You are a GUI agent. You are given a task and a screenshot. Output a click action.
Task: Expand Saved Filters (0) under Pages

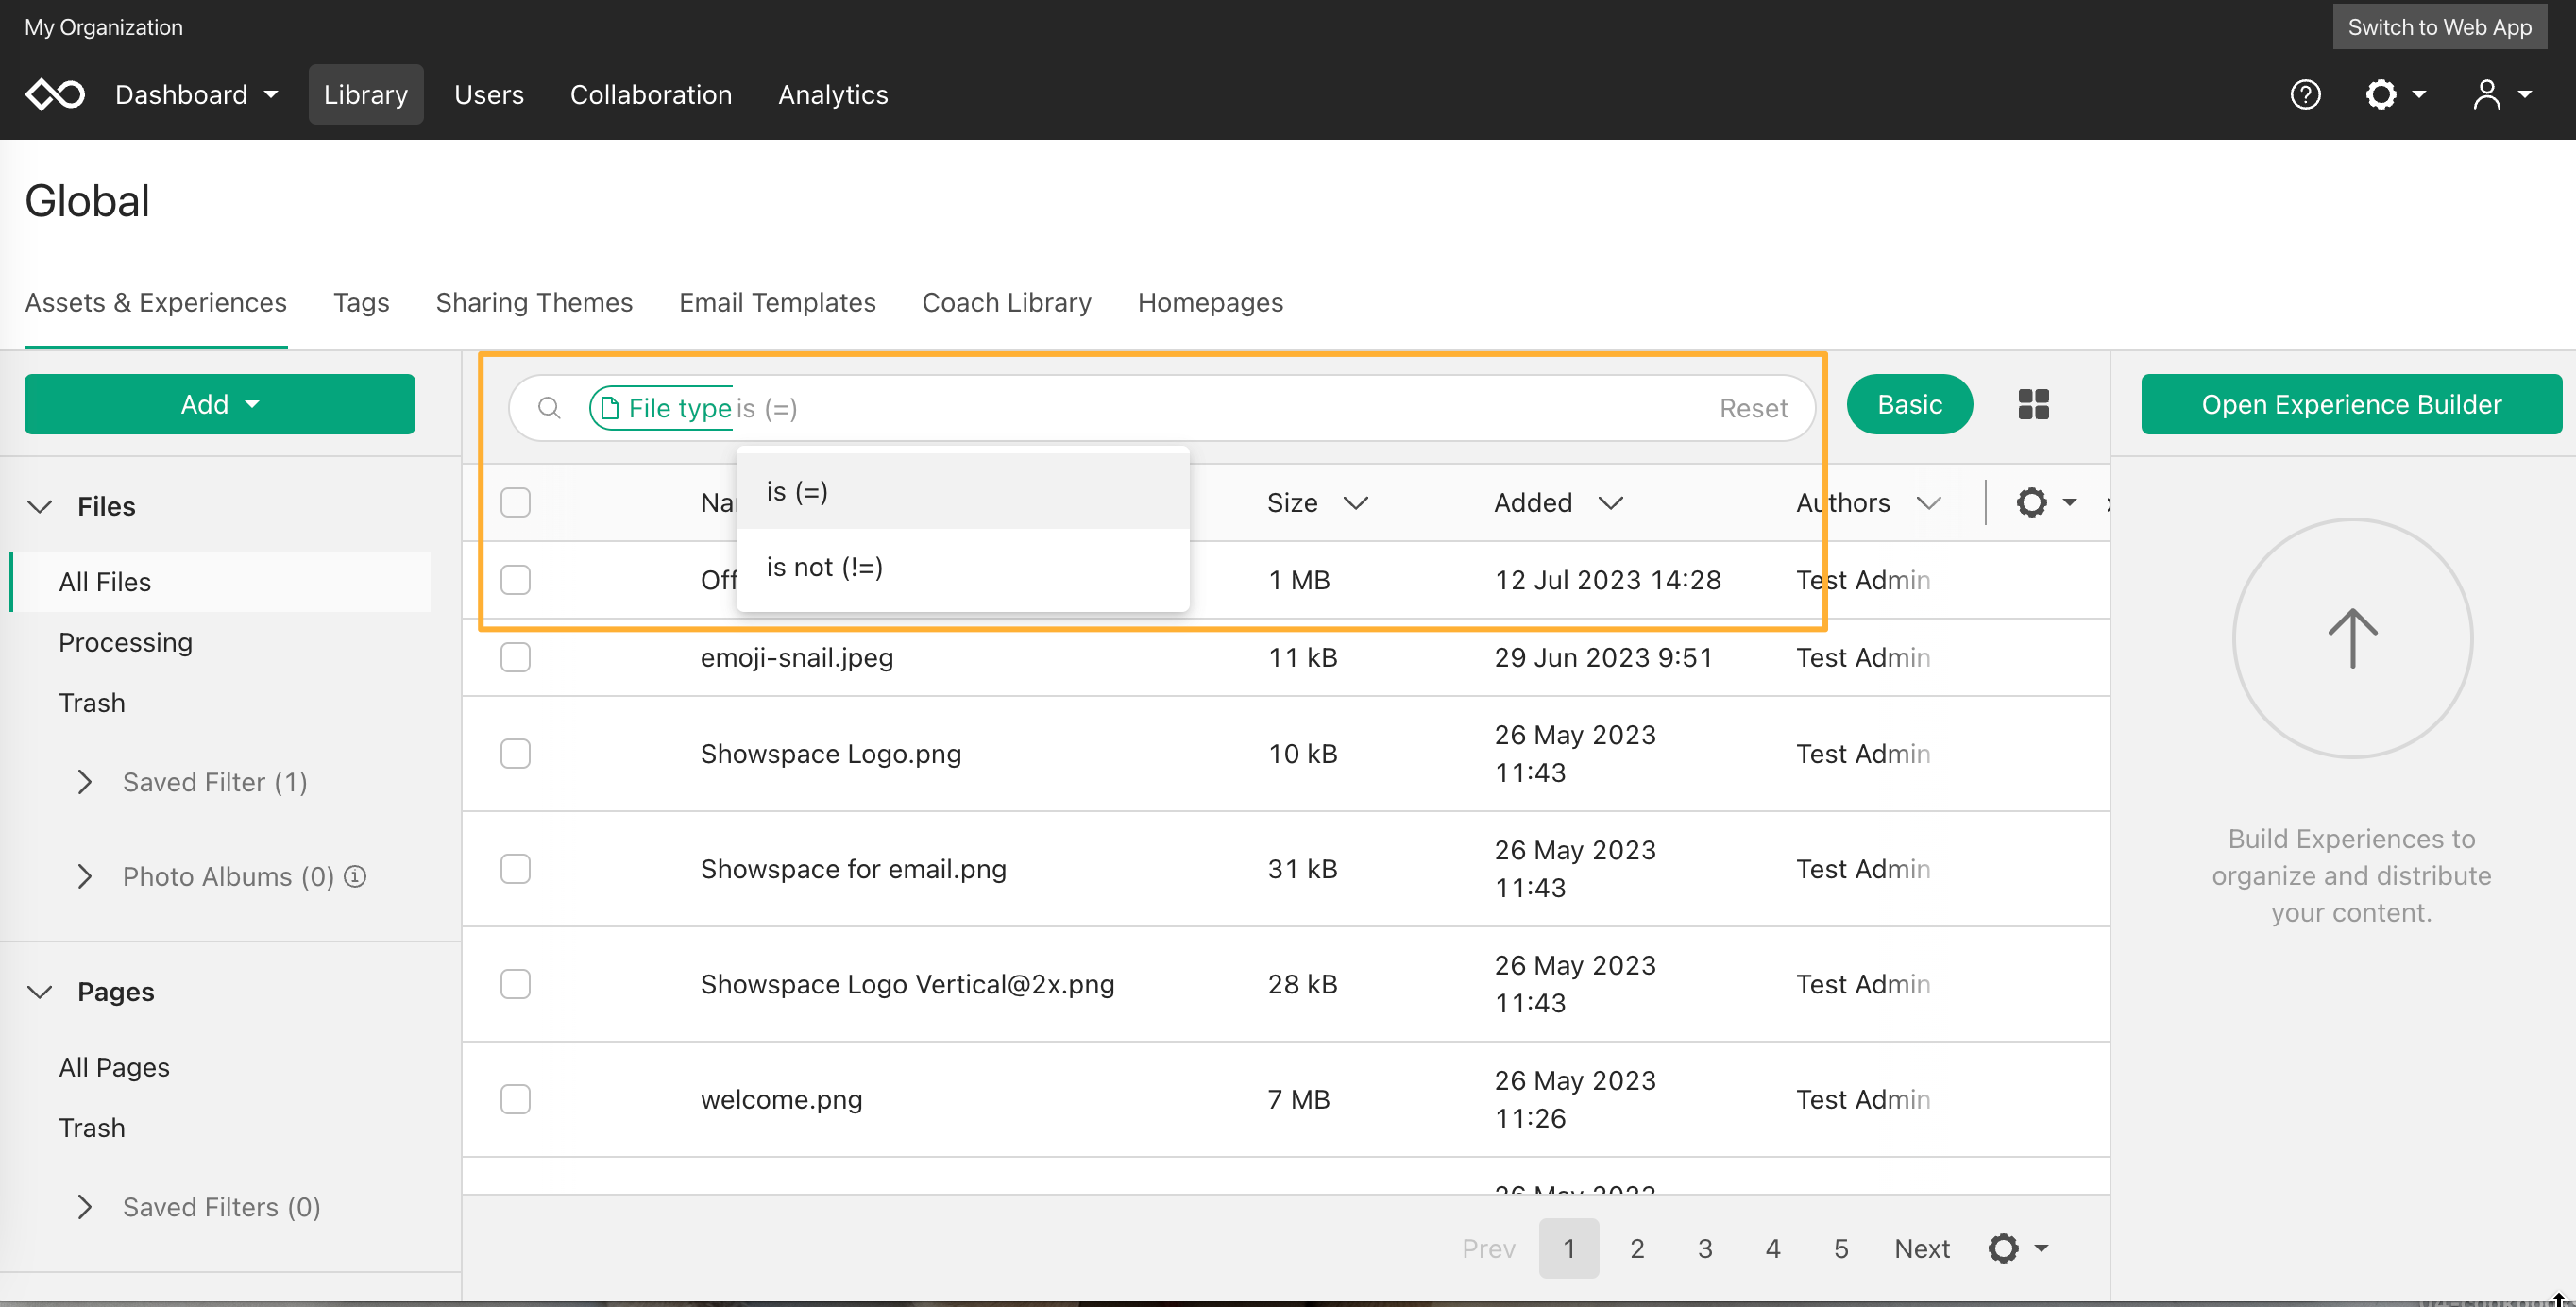[85, 1207]
